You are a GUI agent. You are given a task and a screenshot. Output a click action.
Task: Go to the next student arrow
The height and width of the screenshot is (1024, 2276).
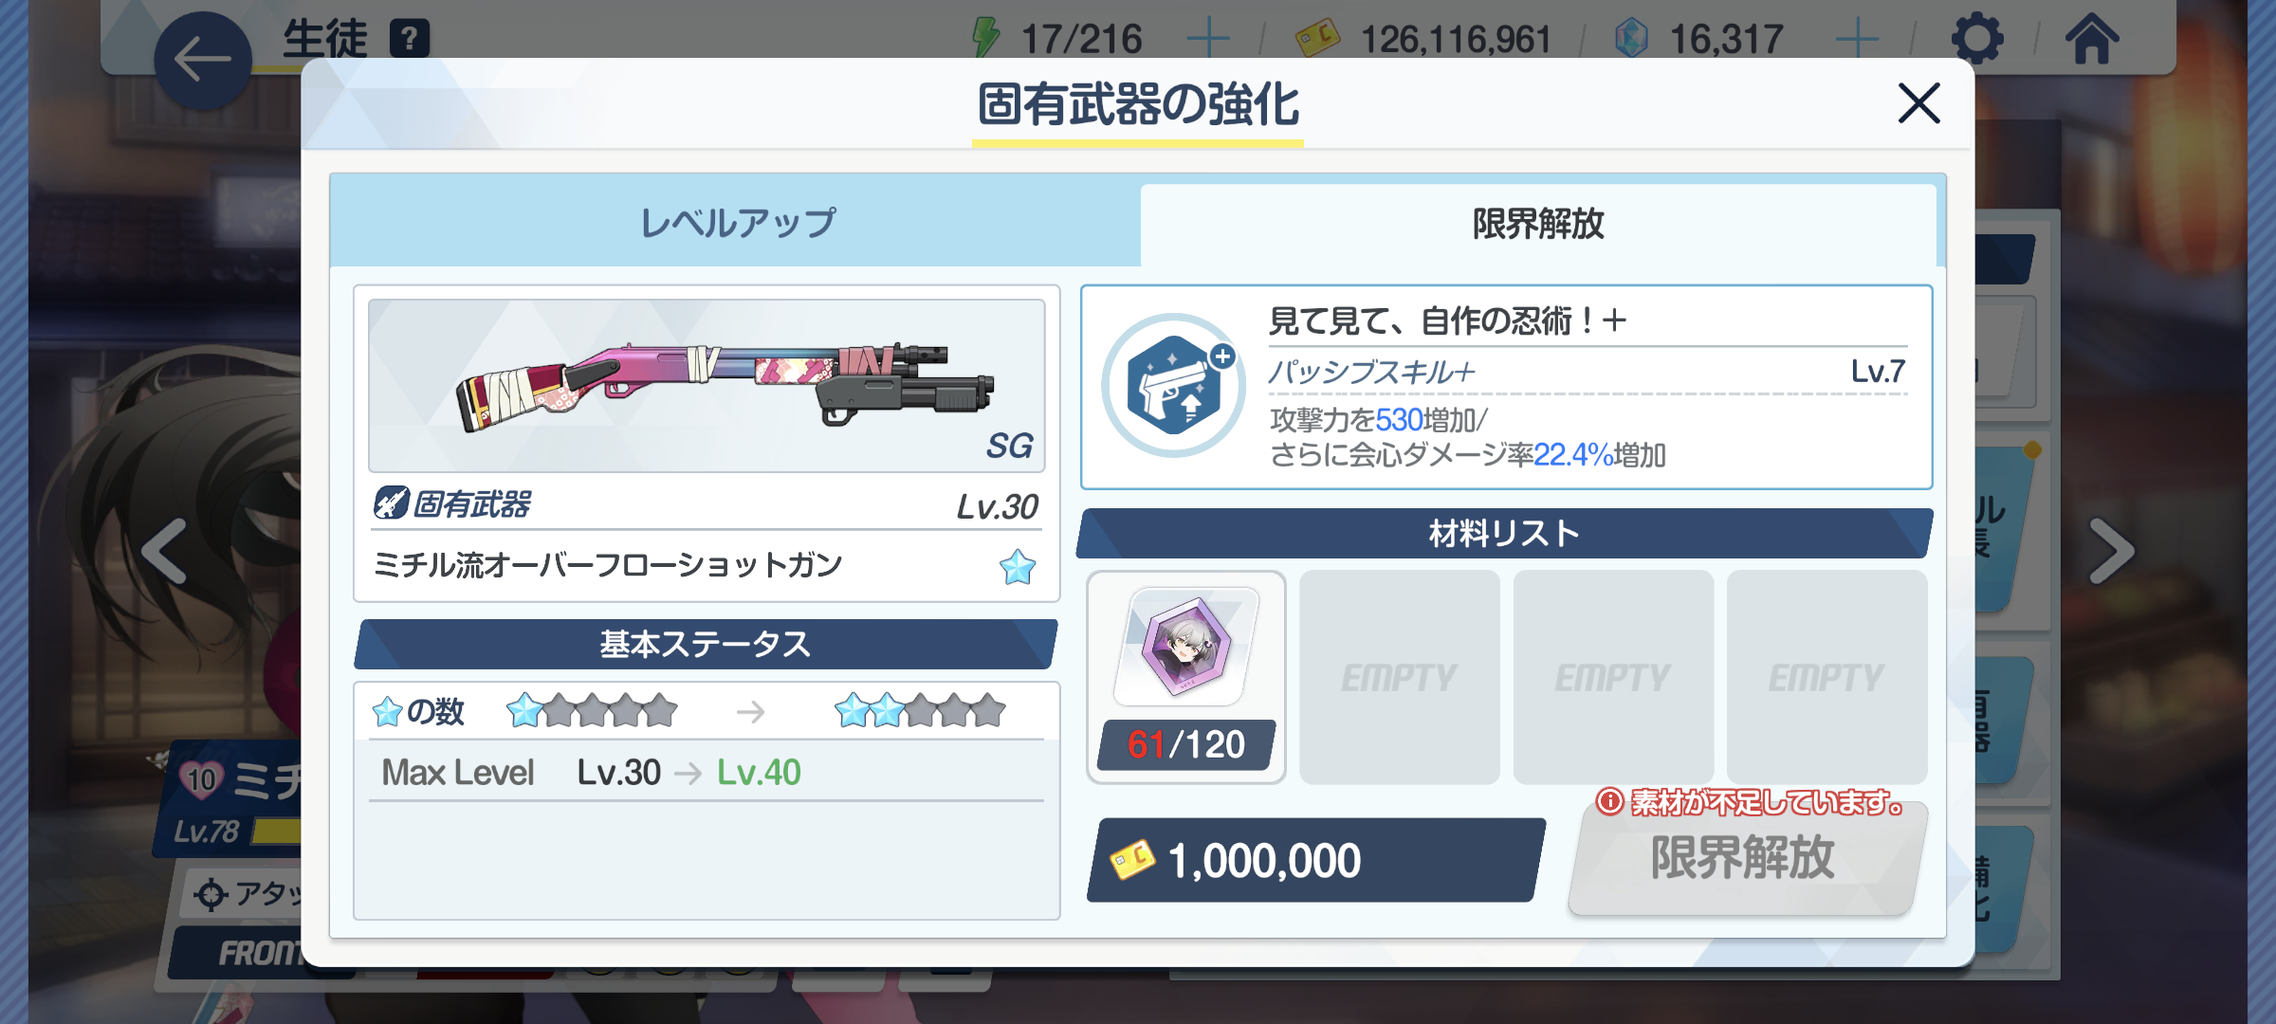tap(2112, 551)
